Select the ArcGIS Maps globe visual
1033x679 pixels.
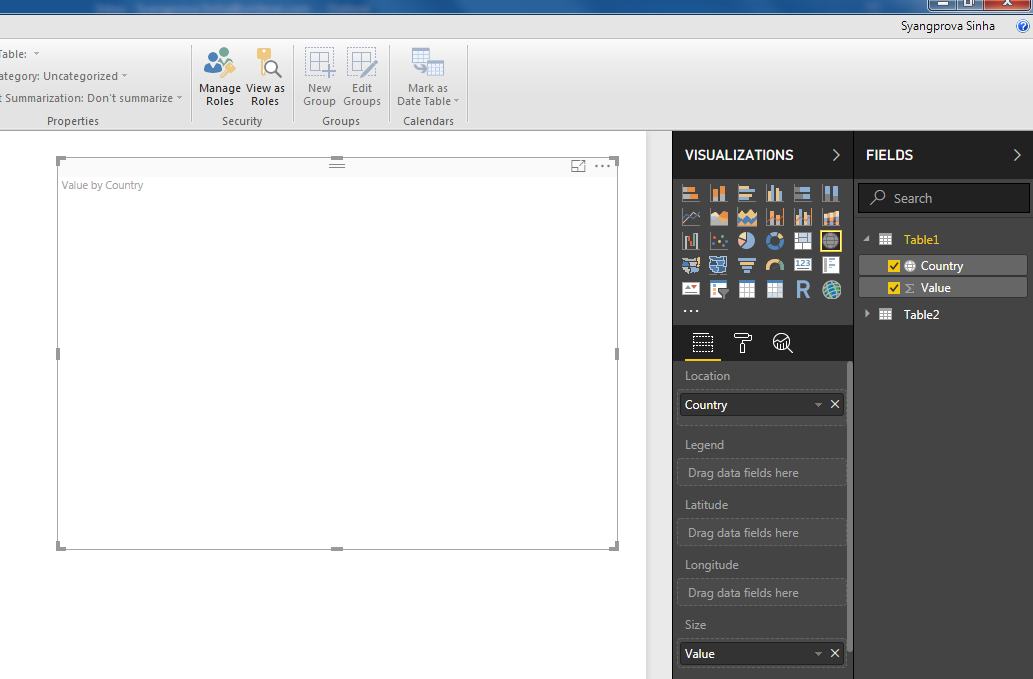831,289
